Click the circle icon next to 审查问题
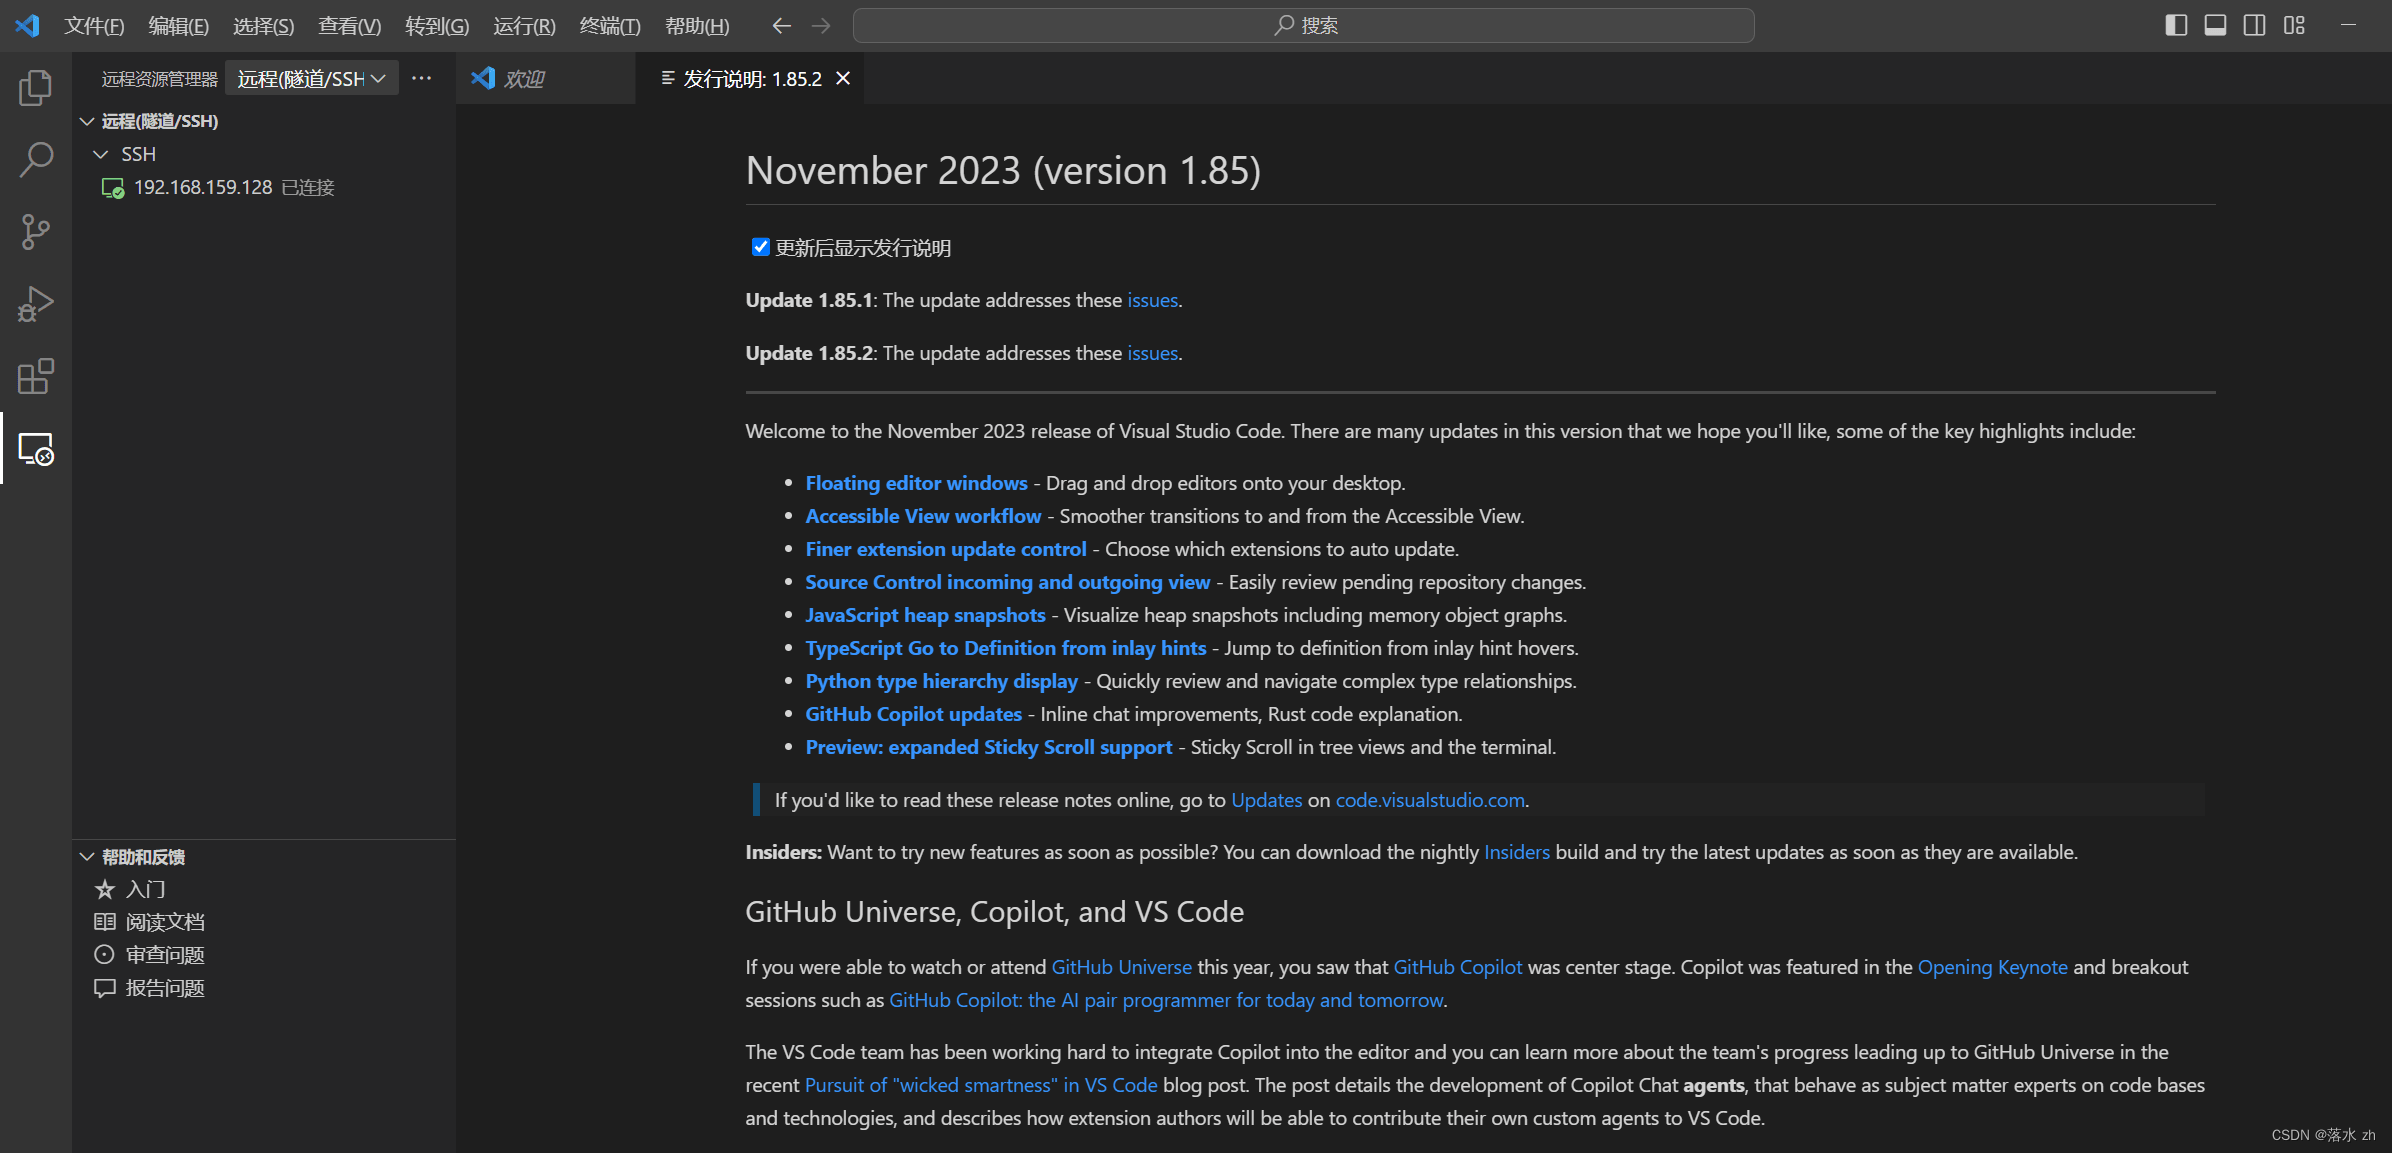This screenshot has height=1153, width=2392. tap(105, 955)
